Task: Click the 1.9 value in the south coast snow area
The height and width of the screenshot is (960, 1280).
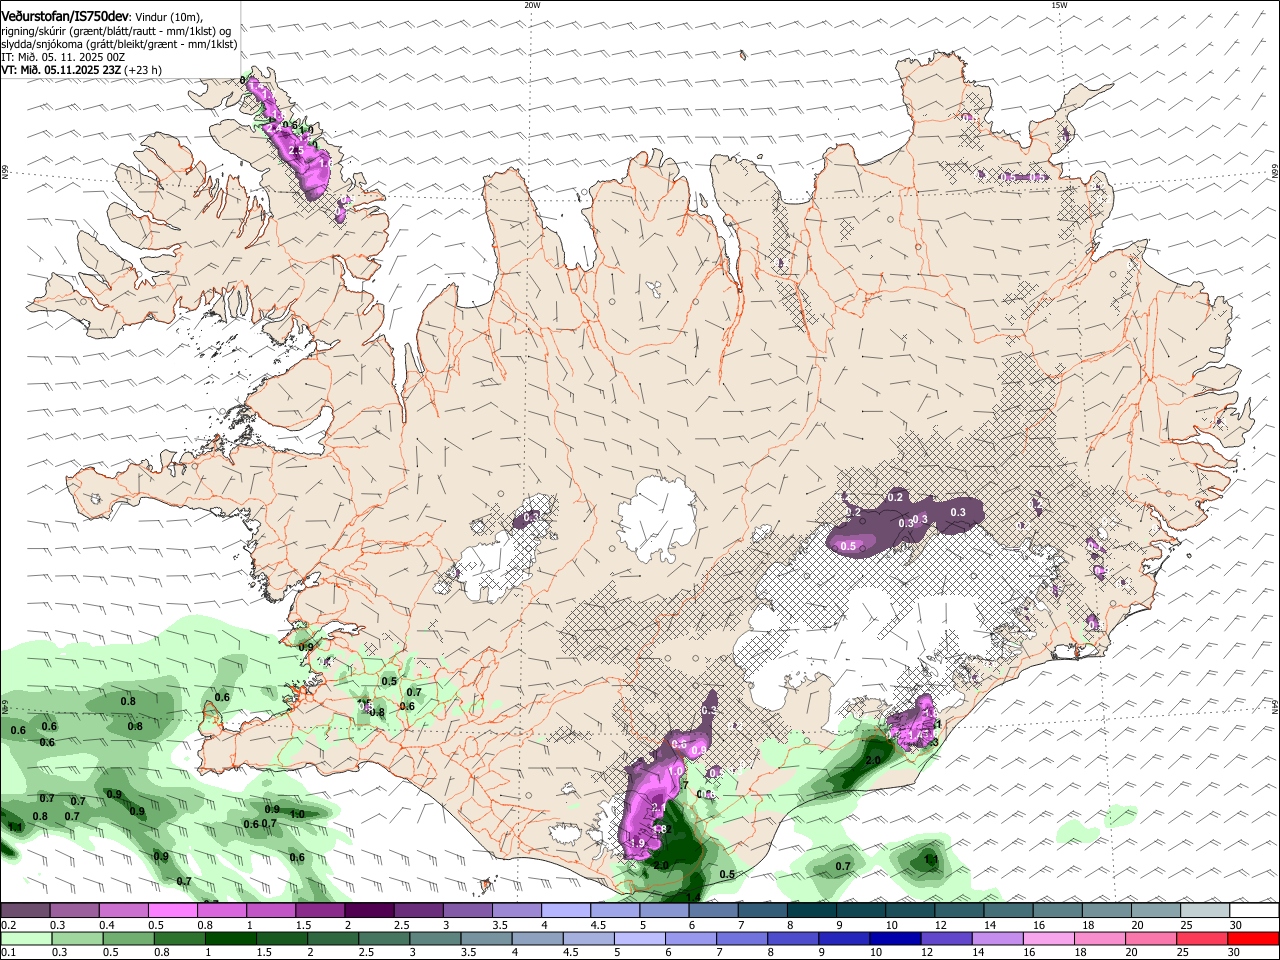Action: pyautogui.click(x=638, y=844)
